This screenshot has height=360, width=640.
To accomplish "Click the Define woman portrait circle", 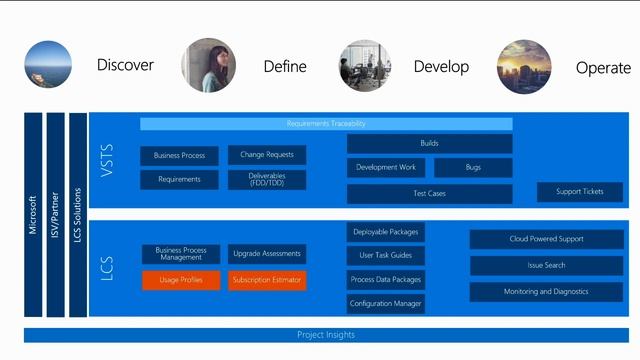I will pos(209,65).
